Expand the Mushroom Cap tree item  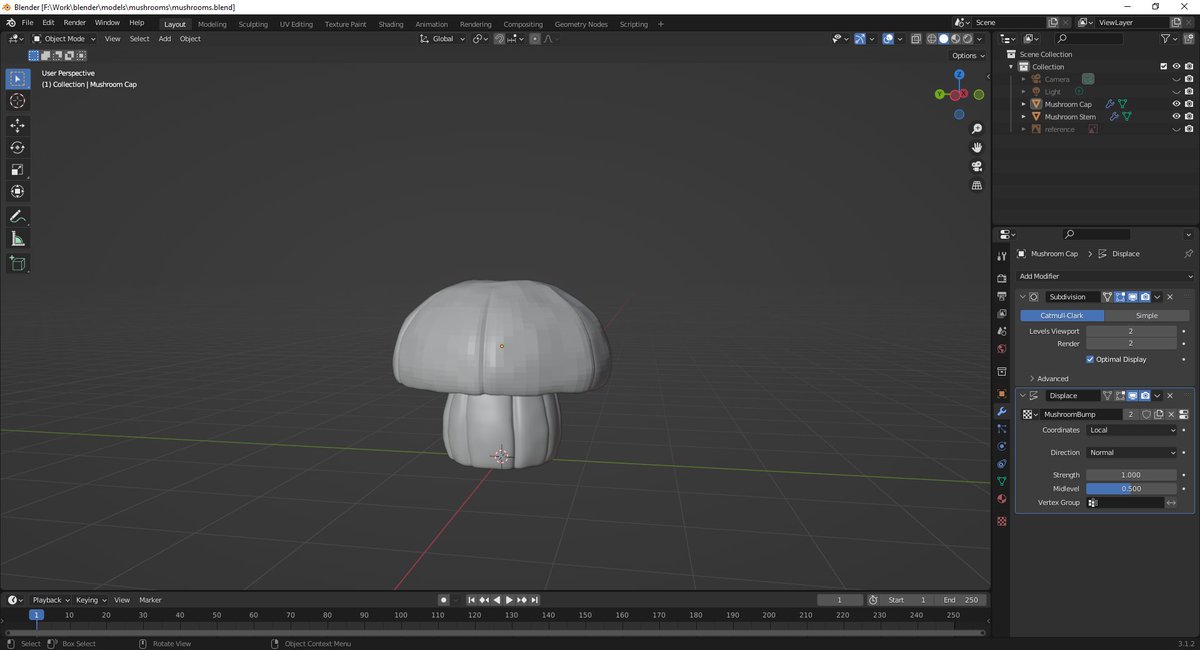1024,104
